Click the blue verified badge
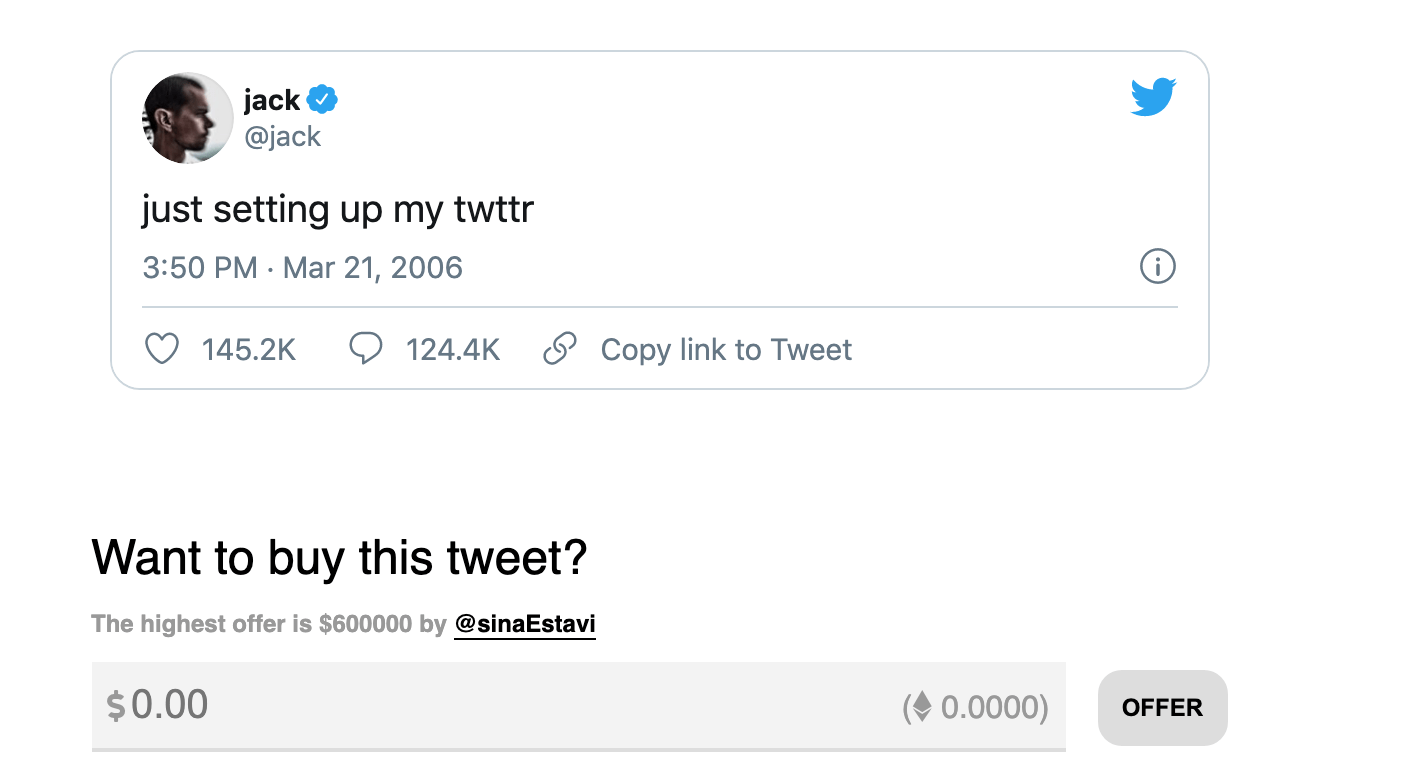This screenshot has height=784, width=1428. pos(322,100)
